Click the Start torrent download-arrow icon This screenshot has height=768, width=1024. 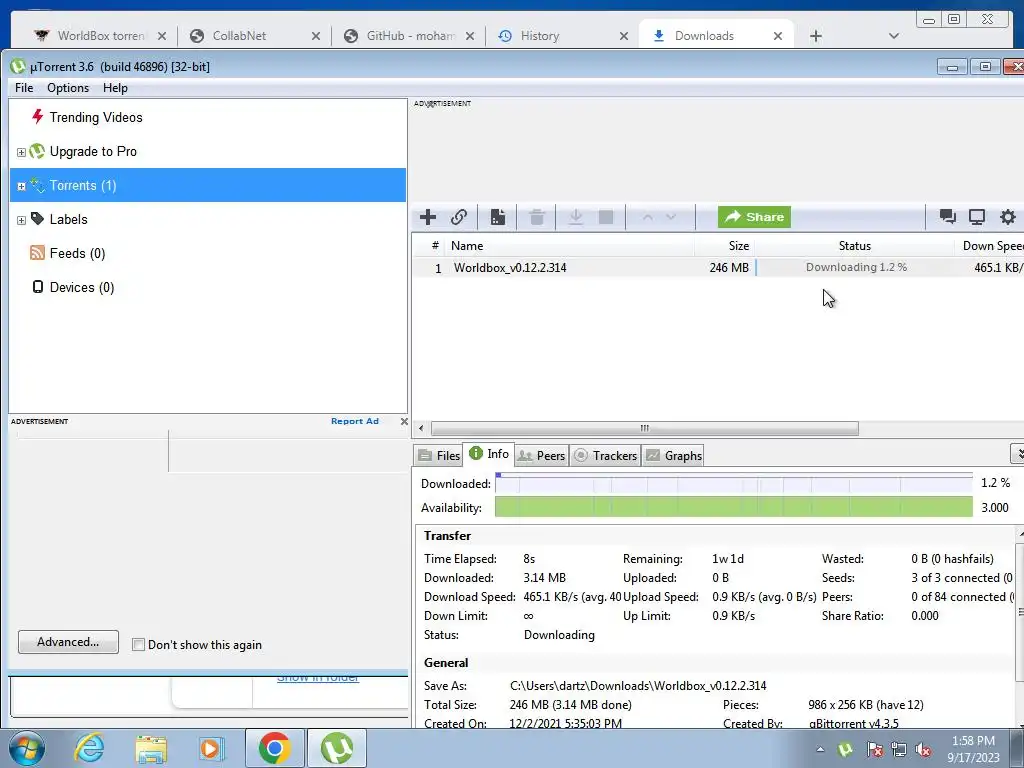[x=575, y=217]
